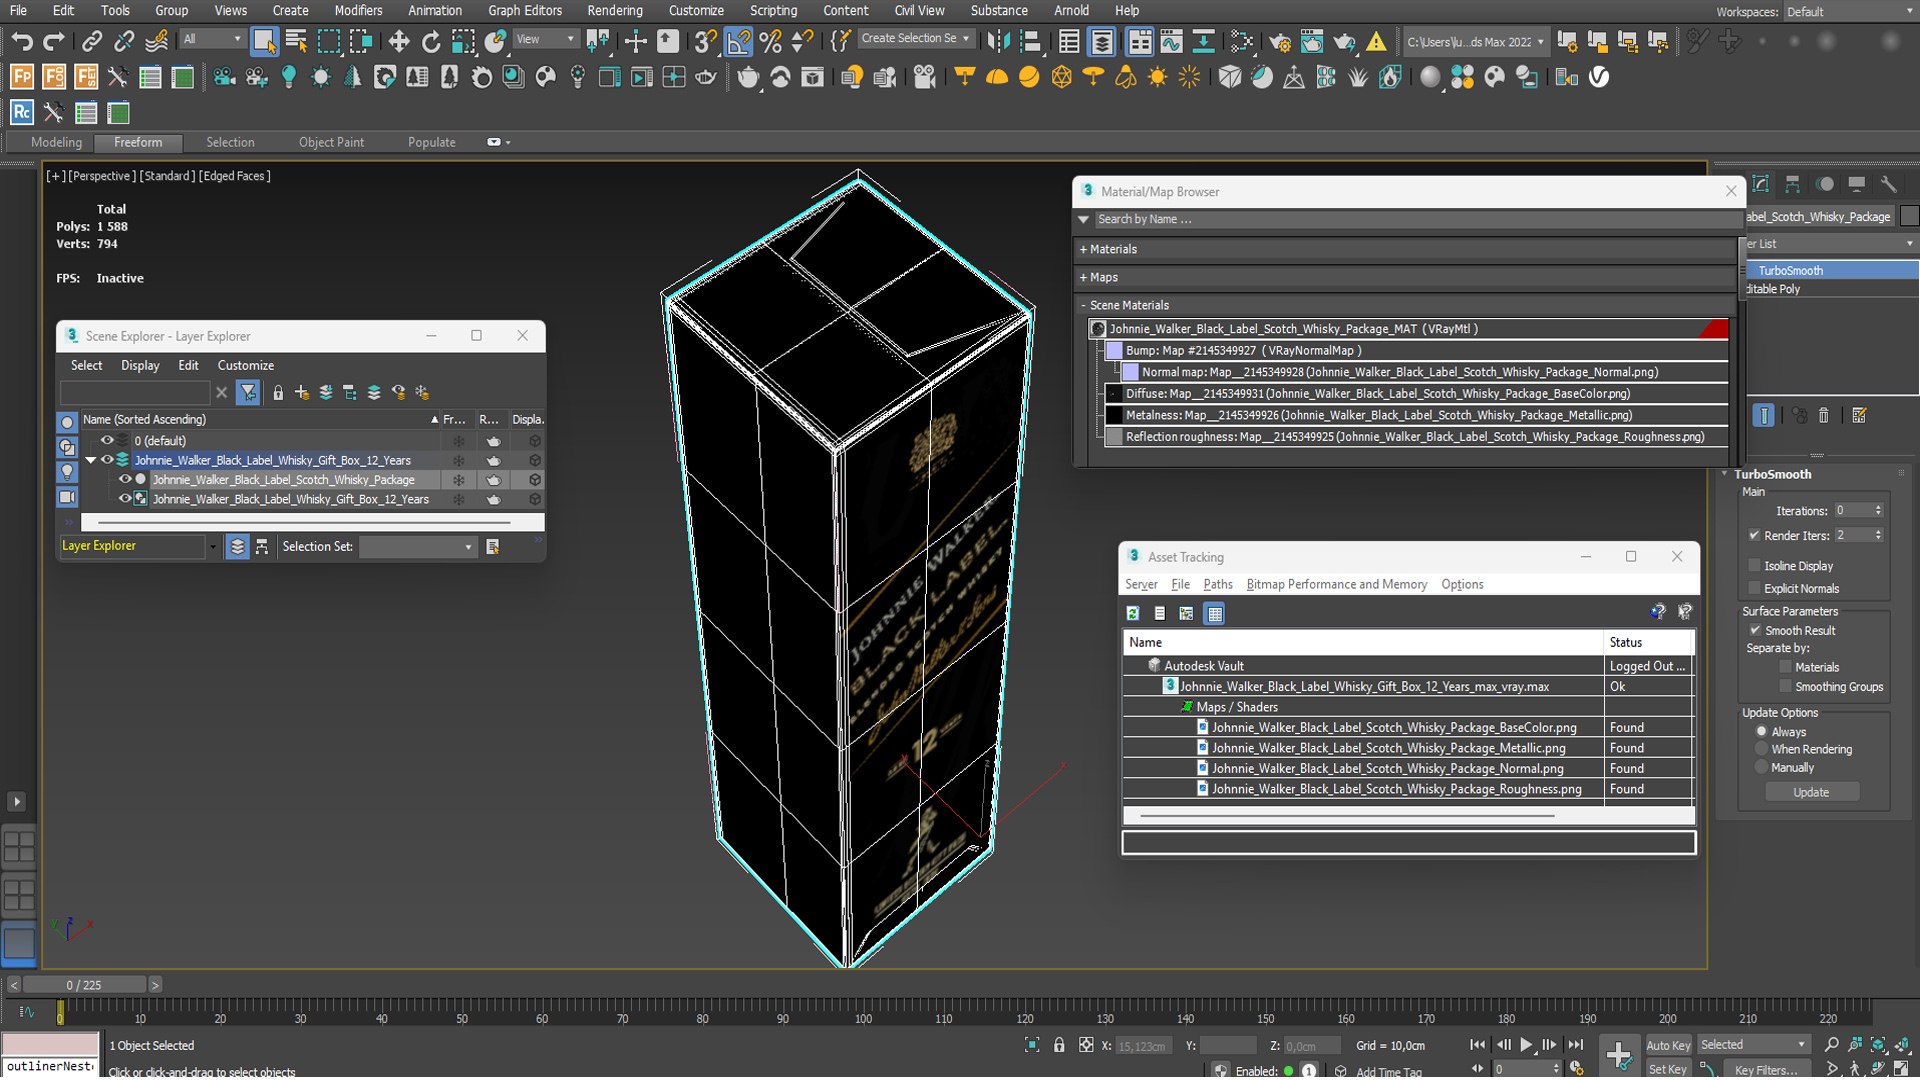Open the Rendering menu

[615, 10]
